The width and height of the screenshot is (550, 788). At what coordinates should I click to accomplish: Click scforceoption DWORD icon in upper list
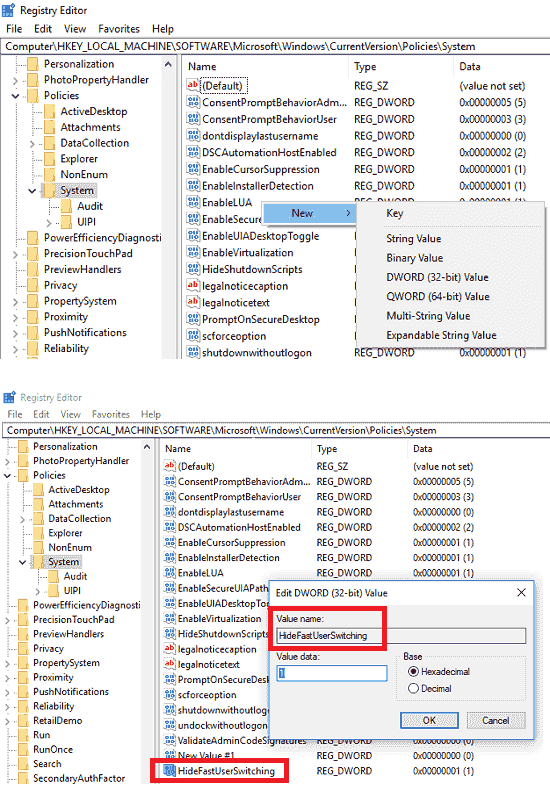coord(193,336)
